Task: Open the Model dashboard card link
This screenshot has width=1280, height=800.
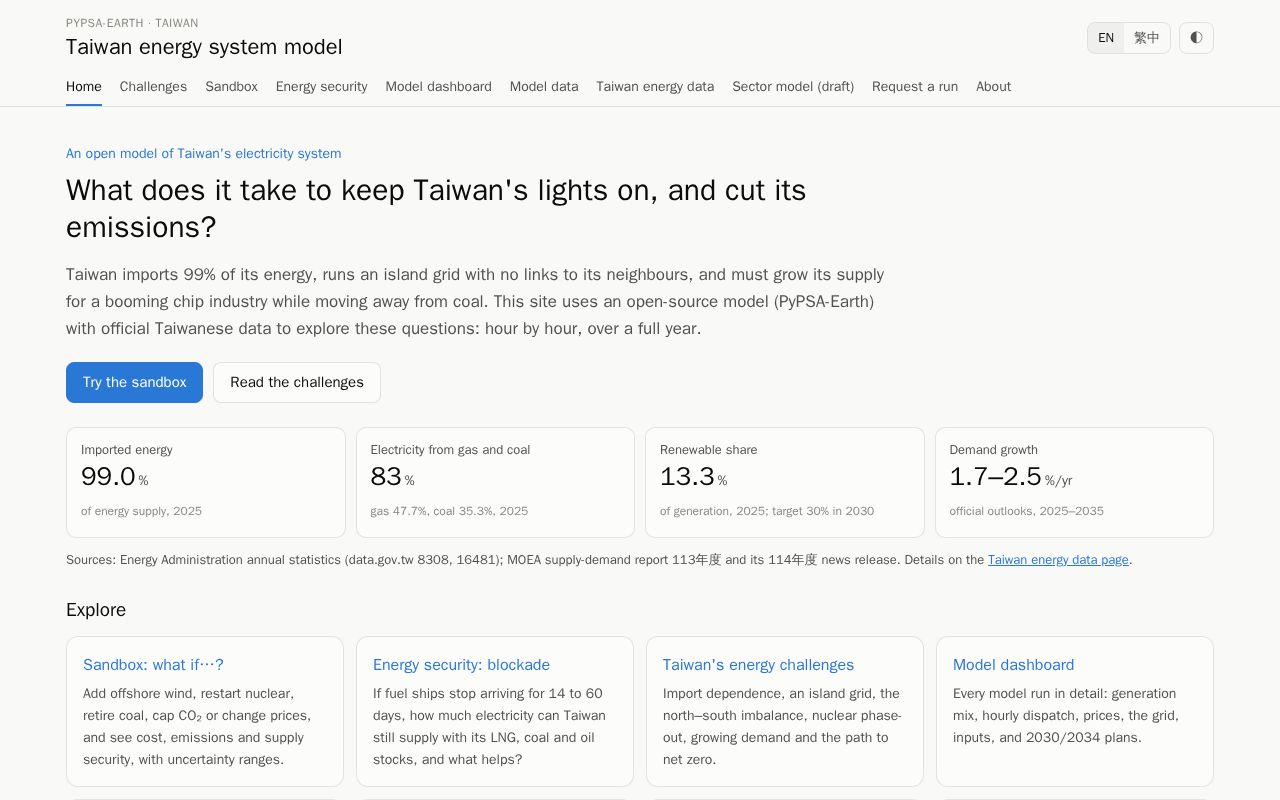Action: 1013,665
